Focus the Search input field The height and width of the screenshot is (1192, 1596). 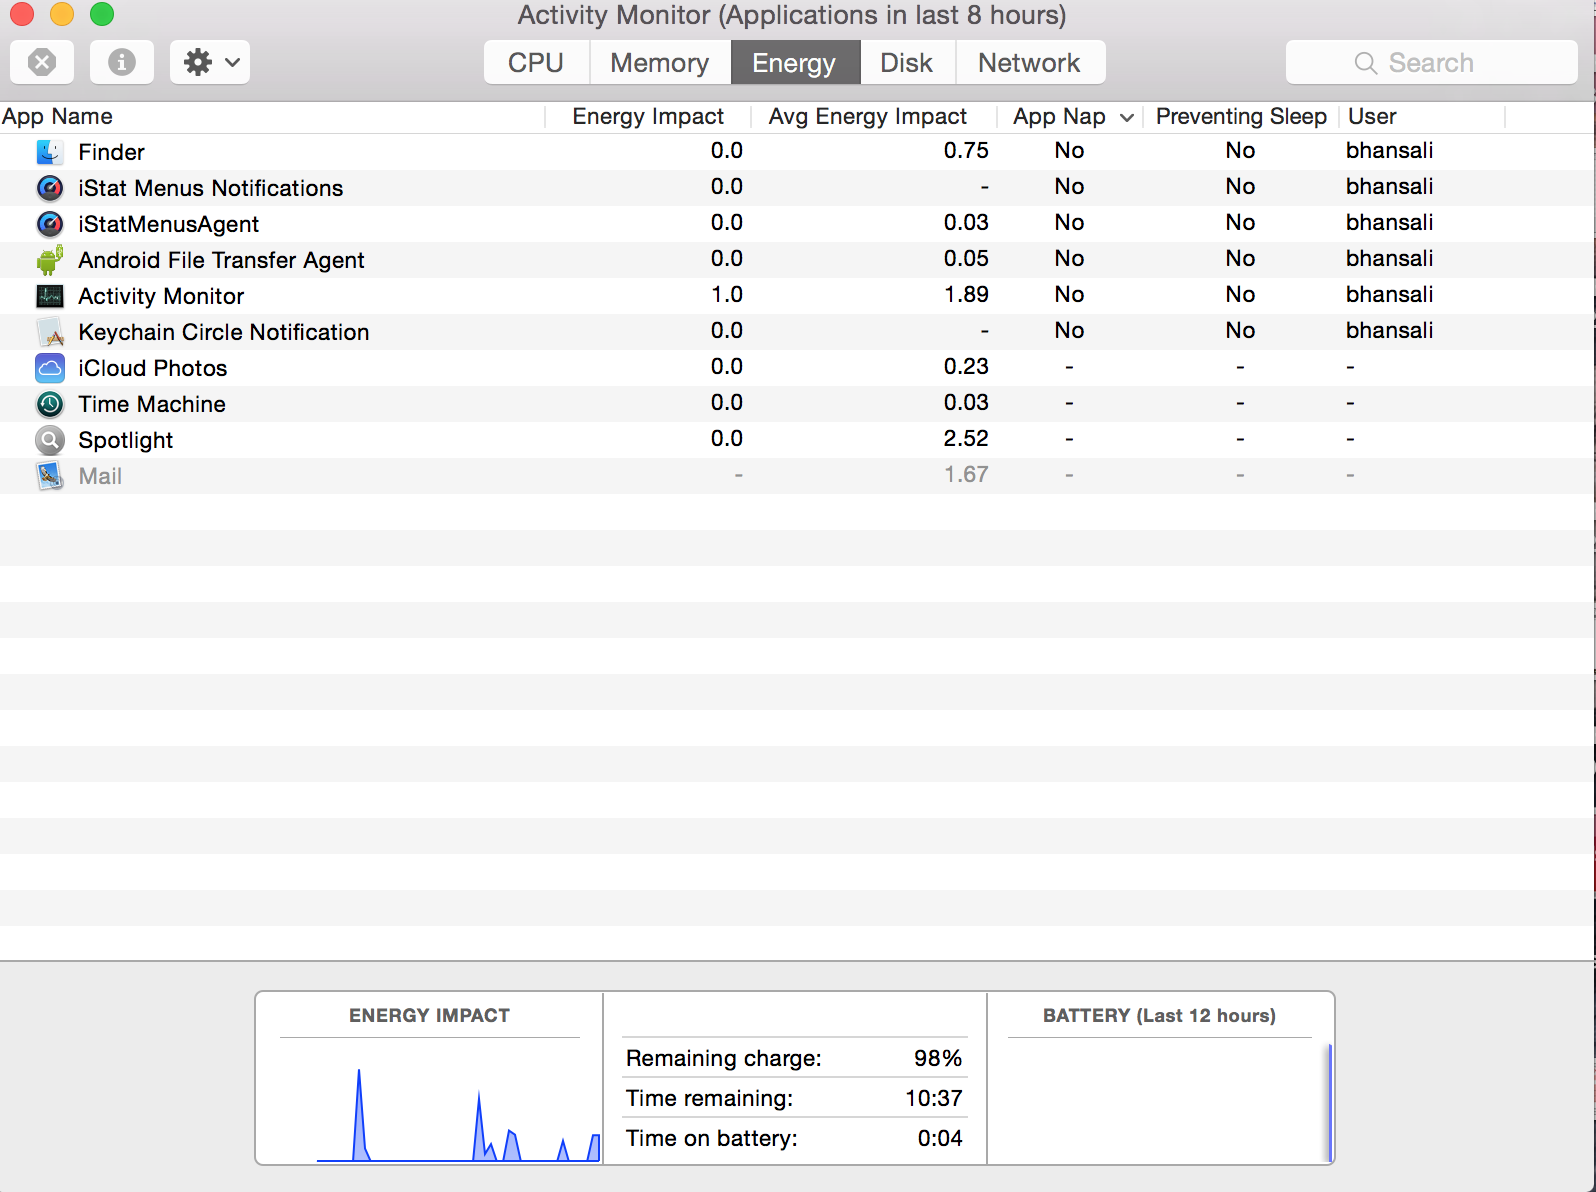pyautogui.click(x=1431, y=62)
